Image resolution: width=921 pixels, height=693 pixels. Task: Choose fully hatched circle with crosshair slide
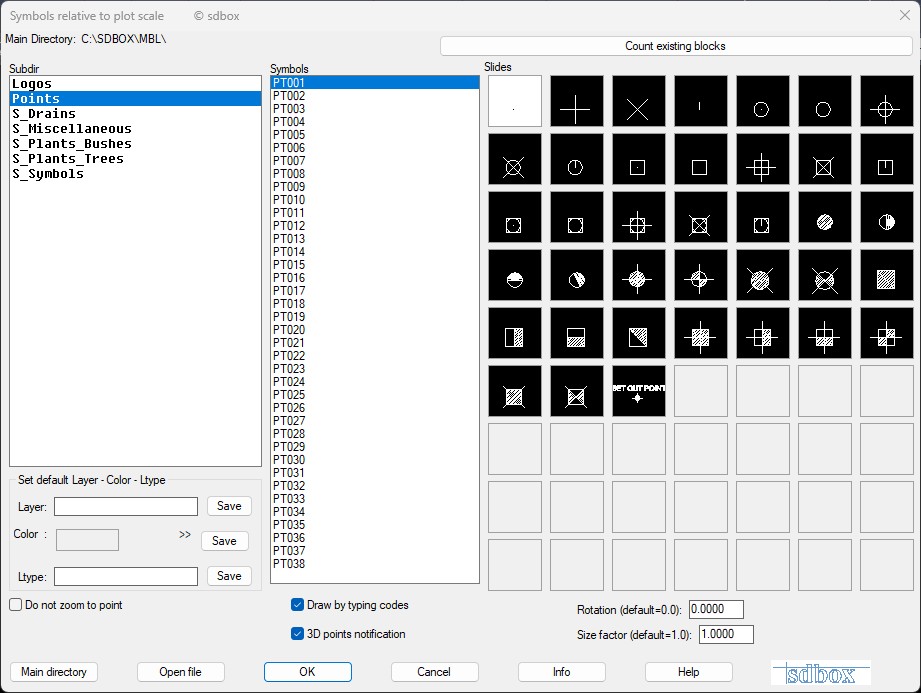639,275
